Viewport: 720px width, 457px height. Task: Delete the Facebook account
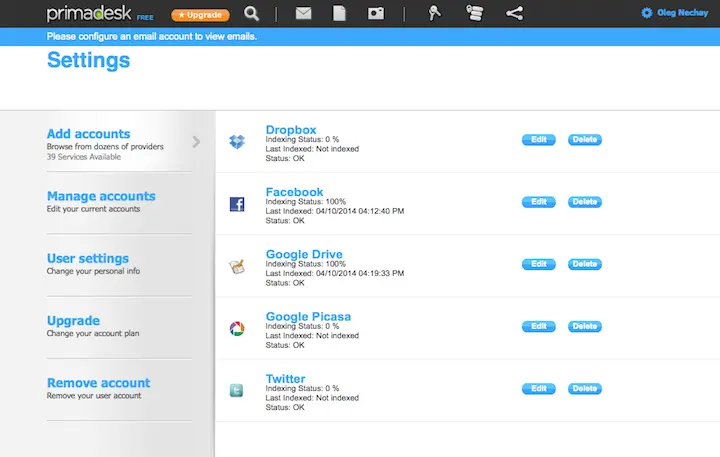pos(585,202)
